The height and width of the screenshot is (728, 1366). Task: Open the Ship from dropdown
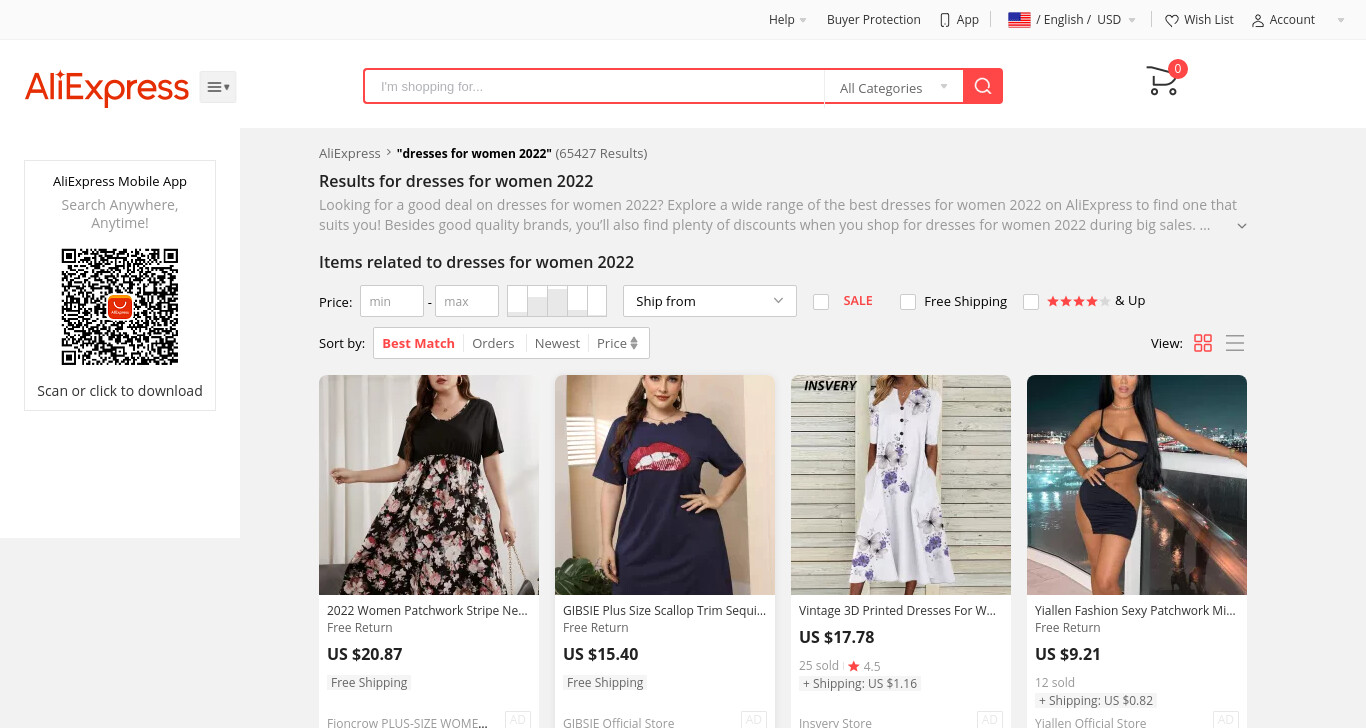(x=709, y=301)
